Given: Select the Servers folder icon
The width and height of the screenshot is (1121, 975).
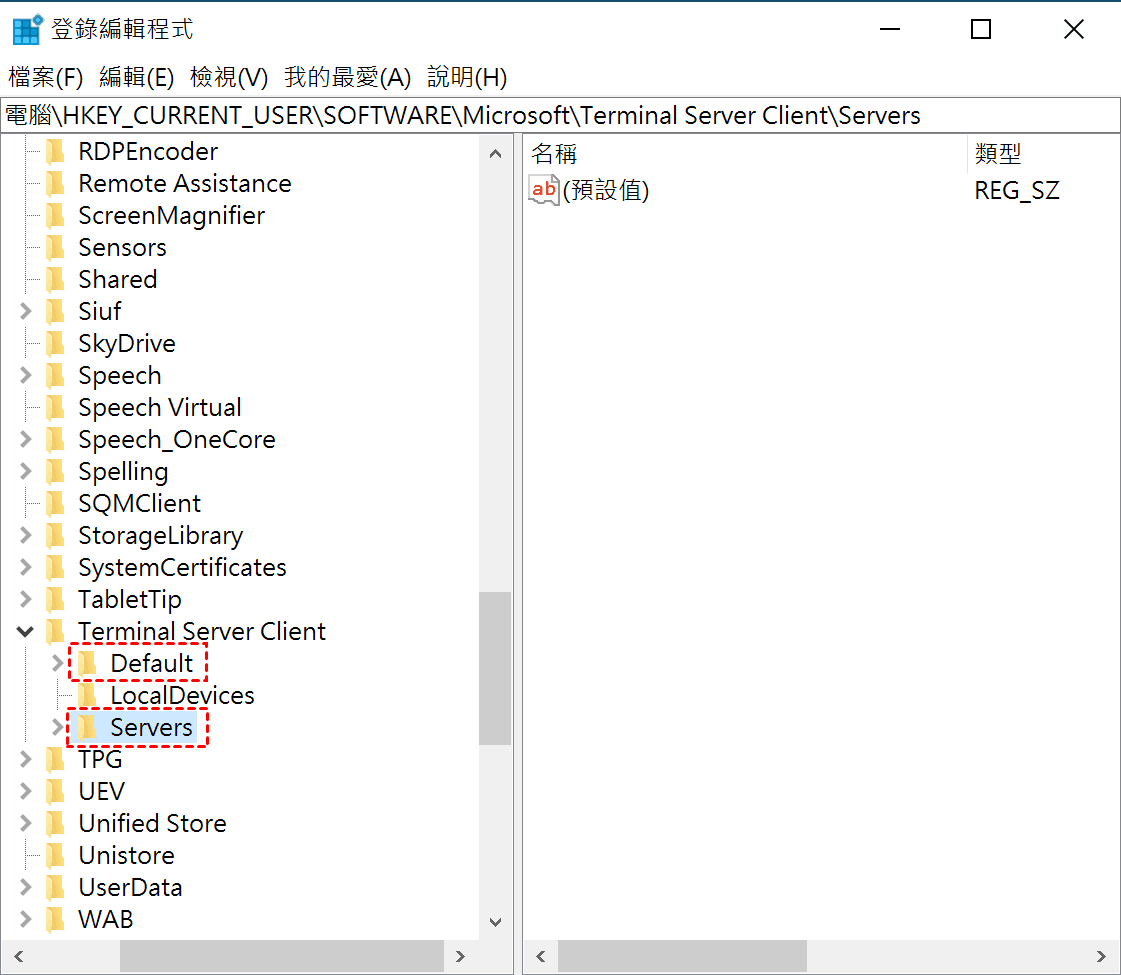Looking at the screenshot, I should (x=87, y=728).
